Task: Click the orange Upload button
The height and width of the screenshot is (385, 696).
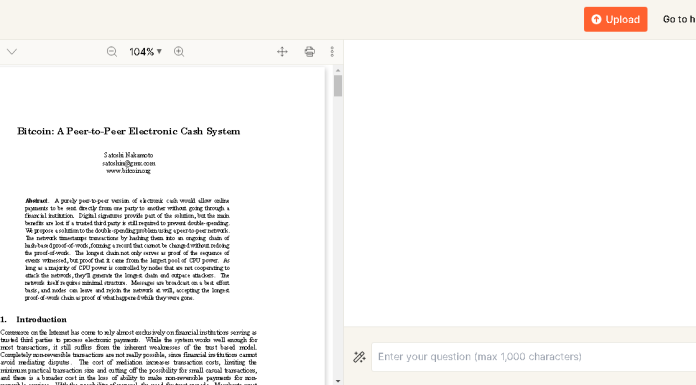Action: (615, 19)
